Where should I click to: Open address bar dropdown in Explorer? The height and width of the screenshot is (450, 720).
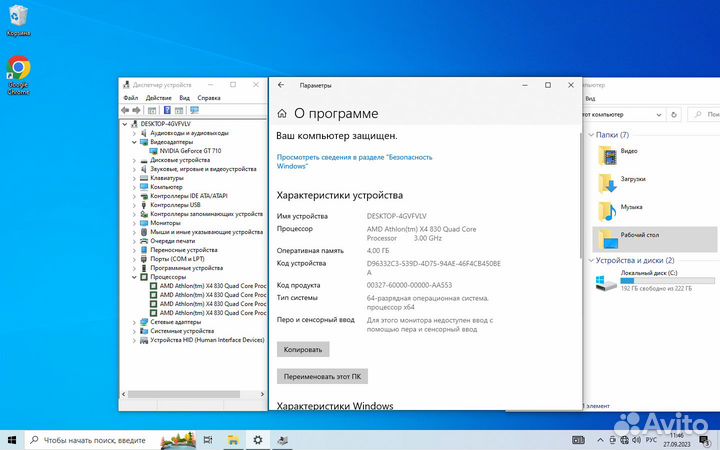click(x=658, y=115)
